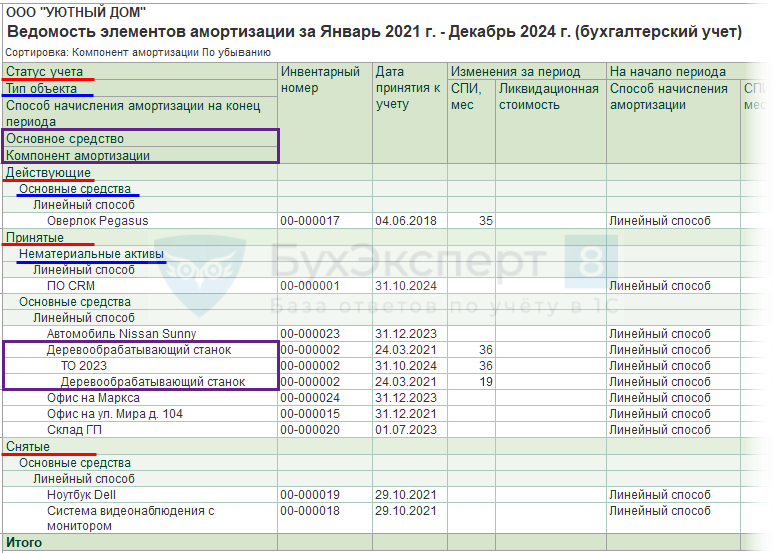Open the 'Склад ГП' row

(140, 430)
